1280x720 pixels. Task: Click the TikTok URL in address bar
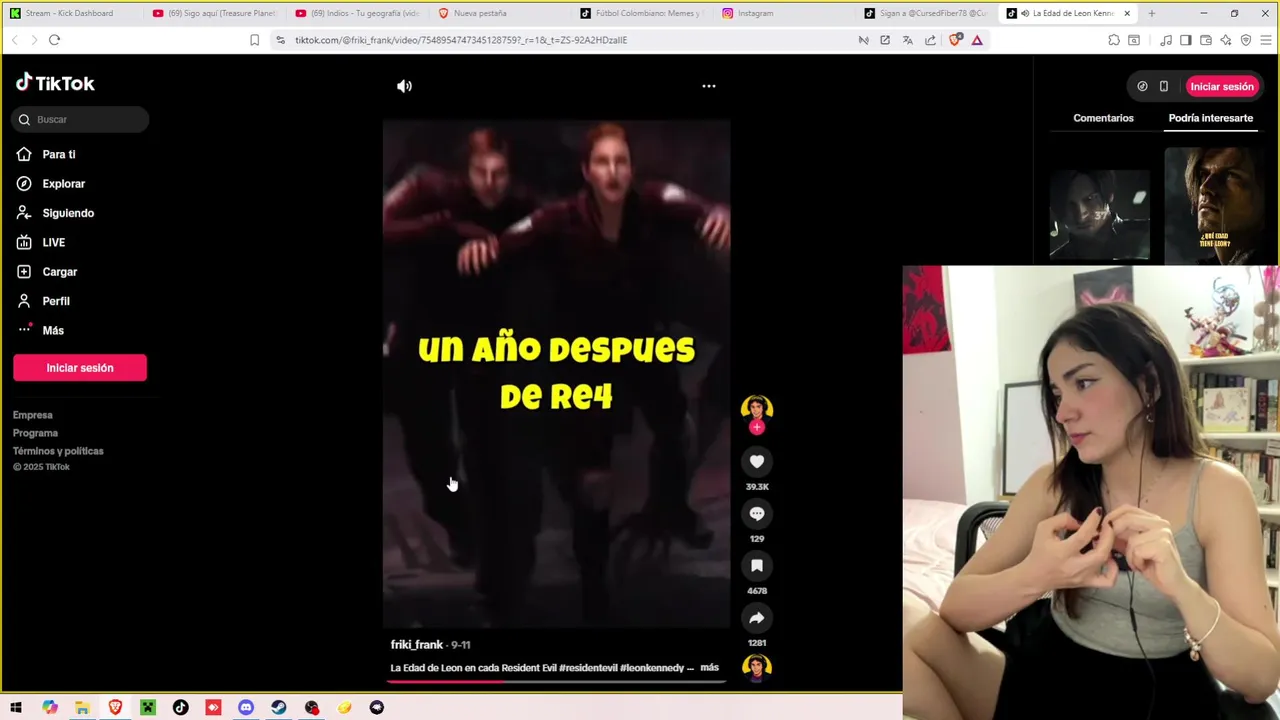(x=461, y=40)
